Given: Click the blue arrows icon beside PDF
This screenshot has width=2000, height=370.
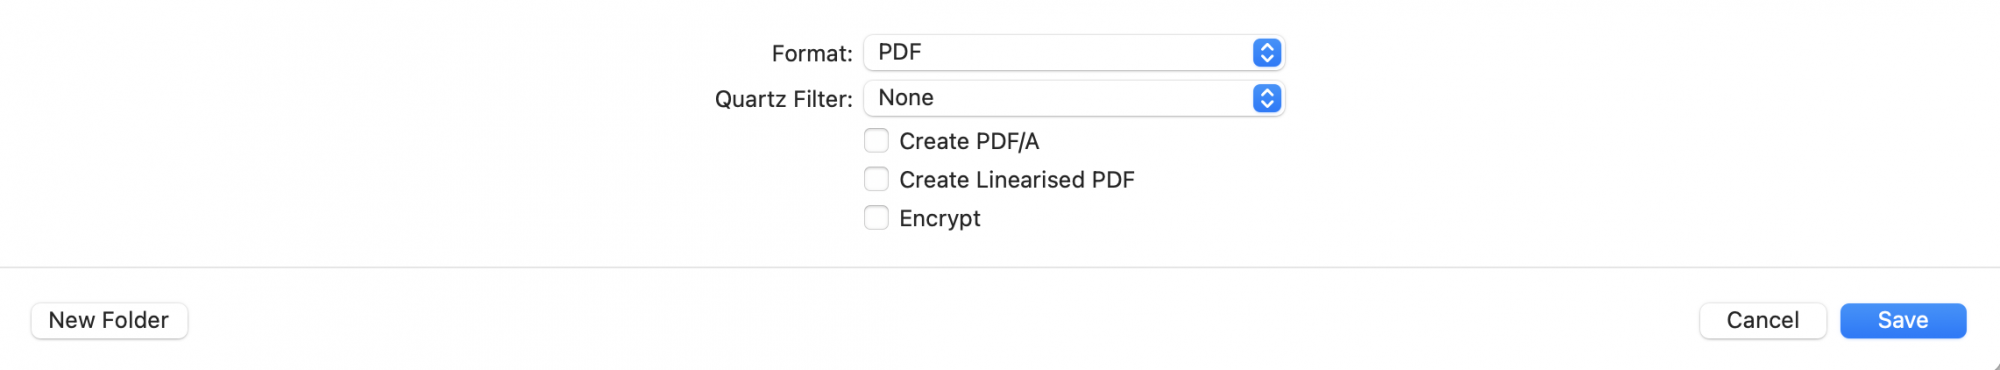Looking at the screenshot, I should (x=1267, y=53).
